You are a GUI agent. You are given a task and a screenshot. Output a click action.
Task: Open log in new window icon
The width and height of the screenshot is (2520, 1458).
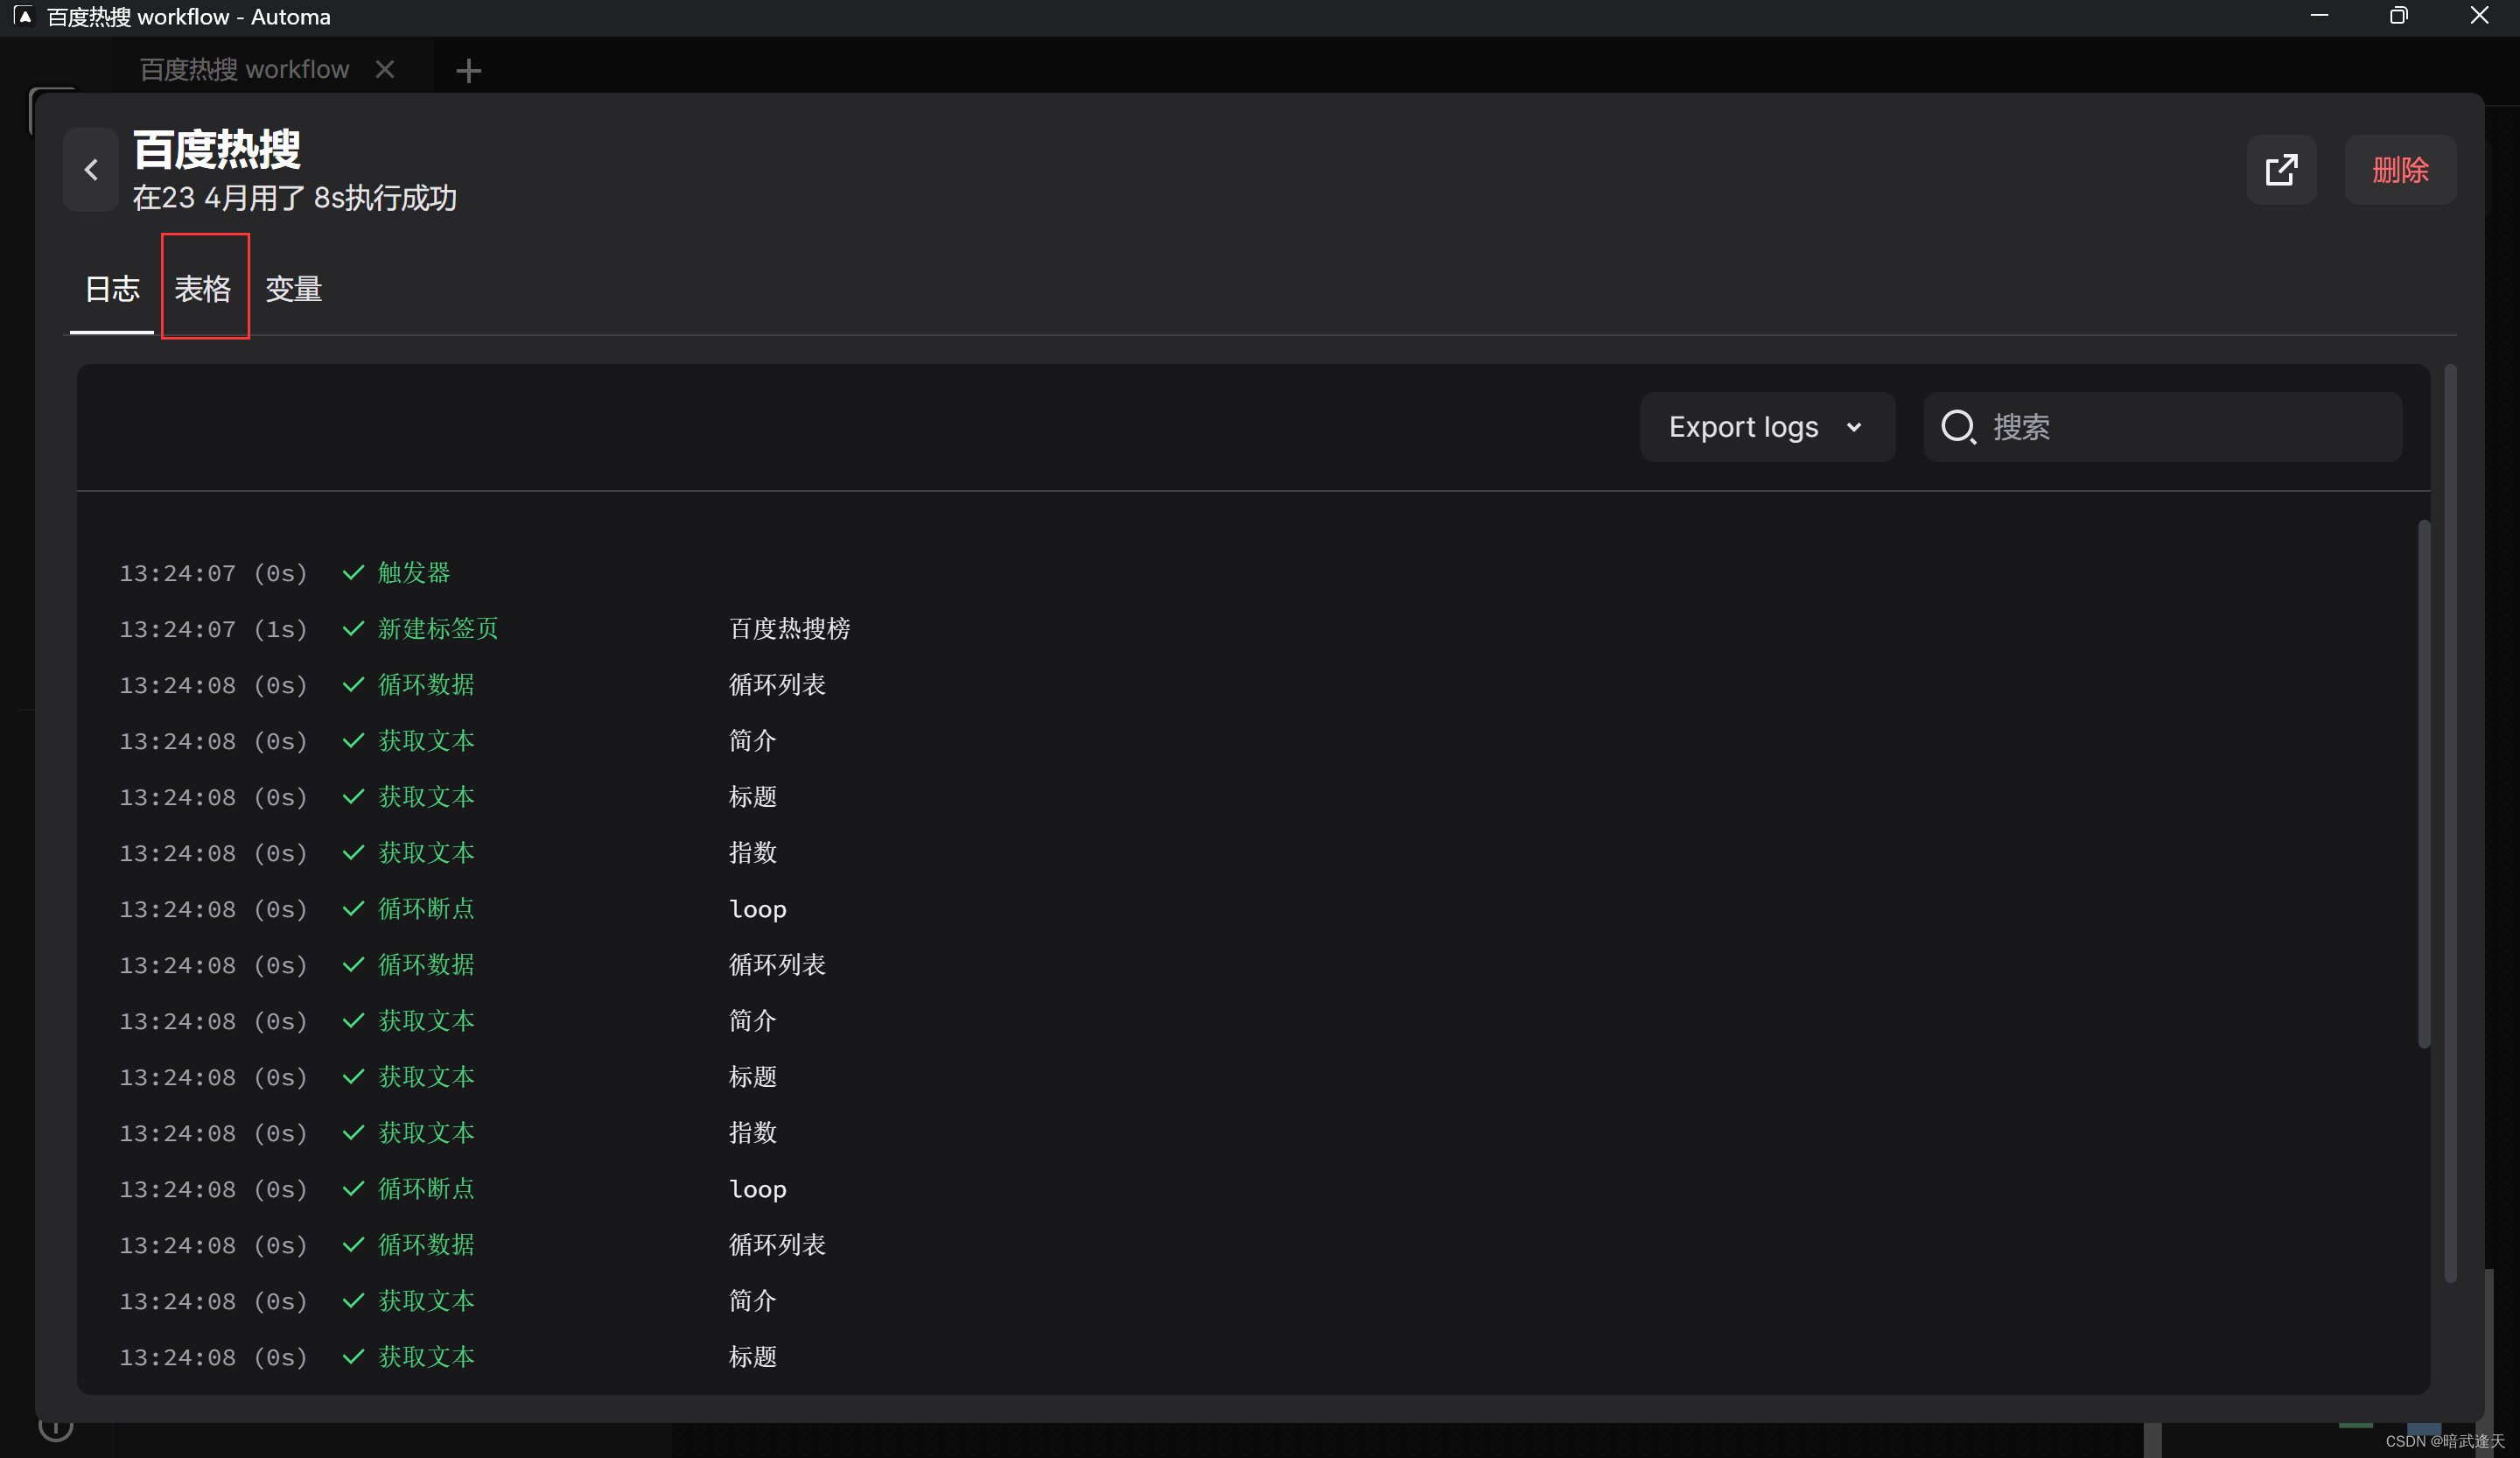pos(2281,169)
